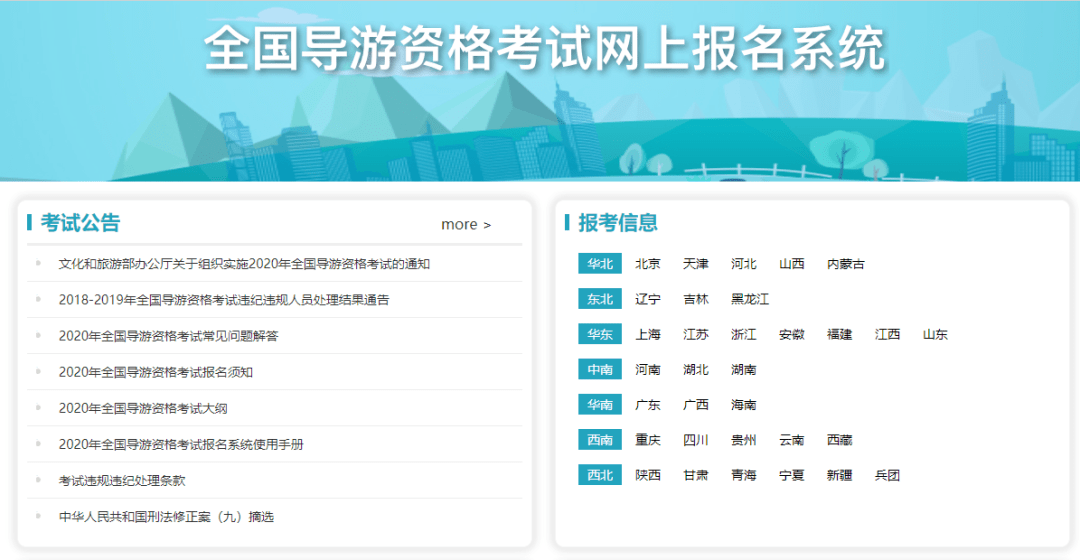Screen dimensions: 1080x560
Task: Choose 内蒙古 province link
Action: tap(845, 264)
